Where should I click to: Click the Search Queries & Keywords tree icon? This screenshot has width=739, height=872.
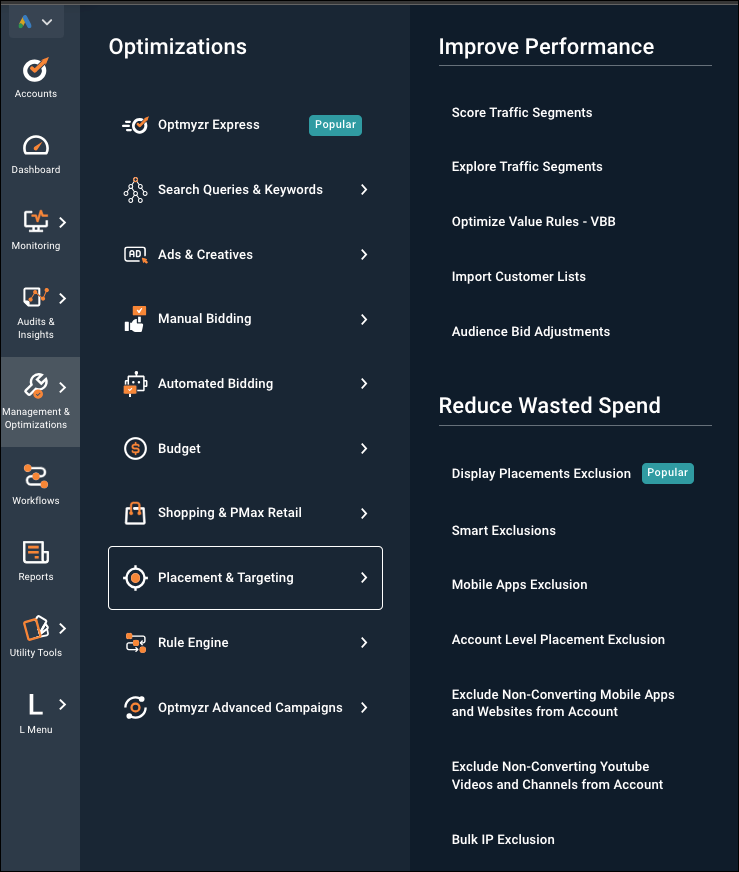click(135, 190)
